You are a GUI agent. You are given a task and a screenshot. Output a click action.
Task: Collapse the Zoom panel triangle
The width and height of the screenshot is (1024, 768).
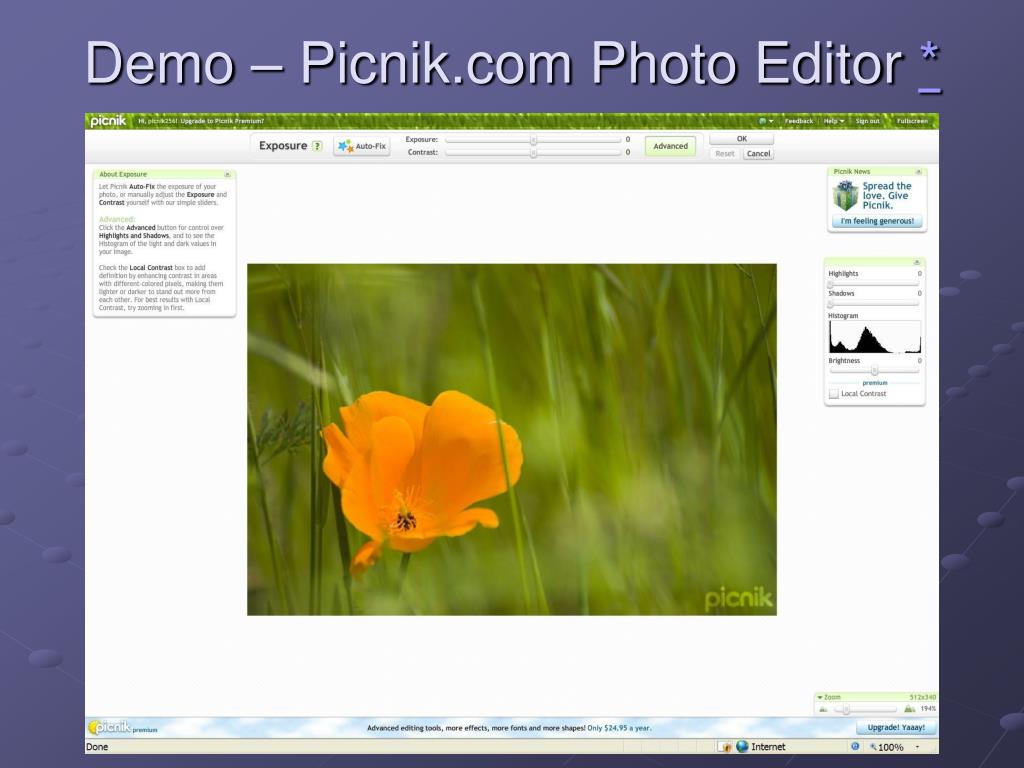tap(820, 697)
